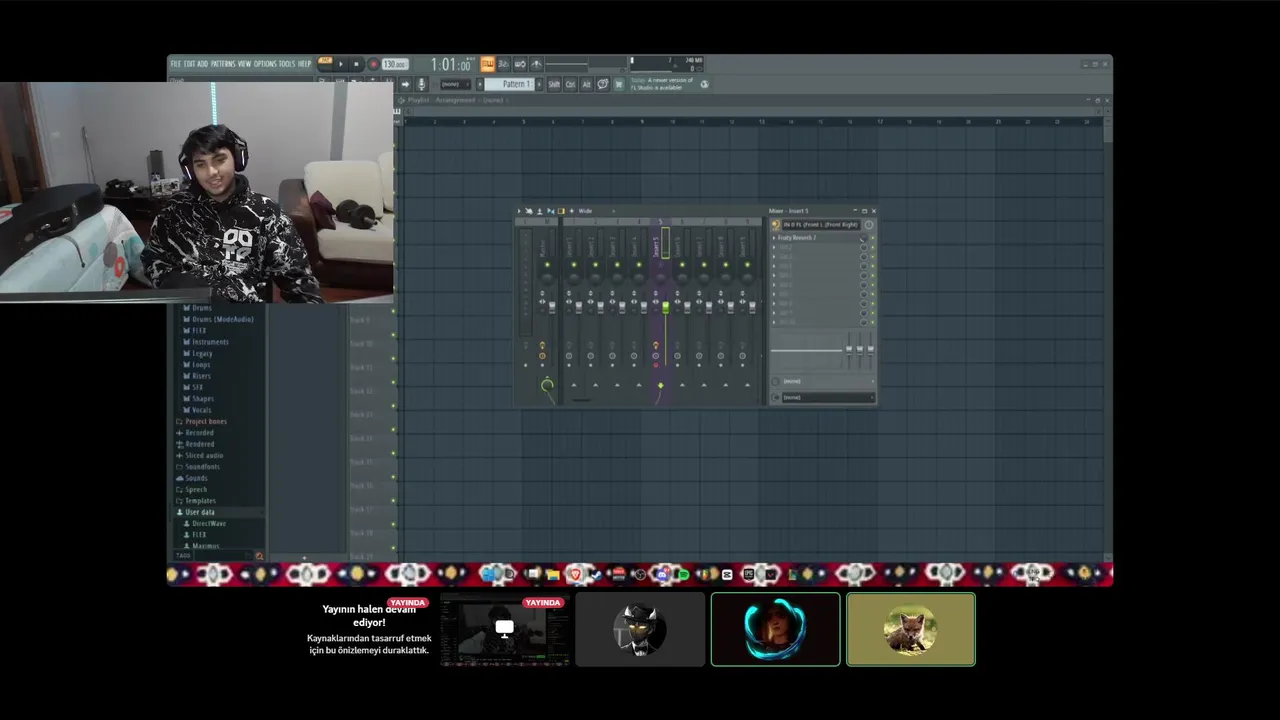Open the Instruments browser folder
The height and width of the screenshot is (720, 1280).
coord(207,342)
